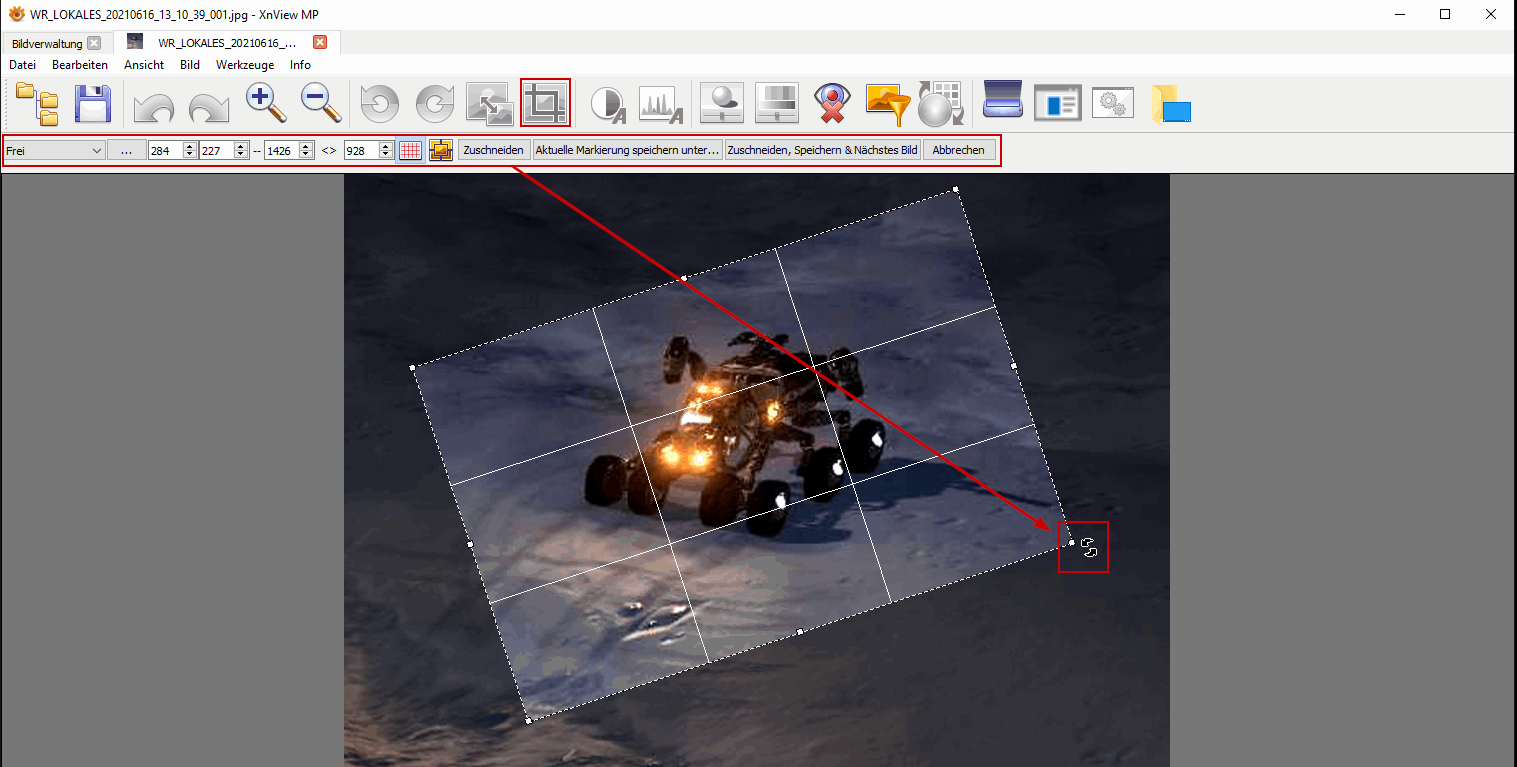Click the Zuschneiden button

493,150
